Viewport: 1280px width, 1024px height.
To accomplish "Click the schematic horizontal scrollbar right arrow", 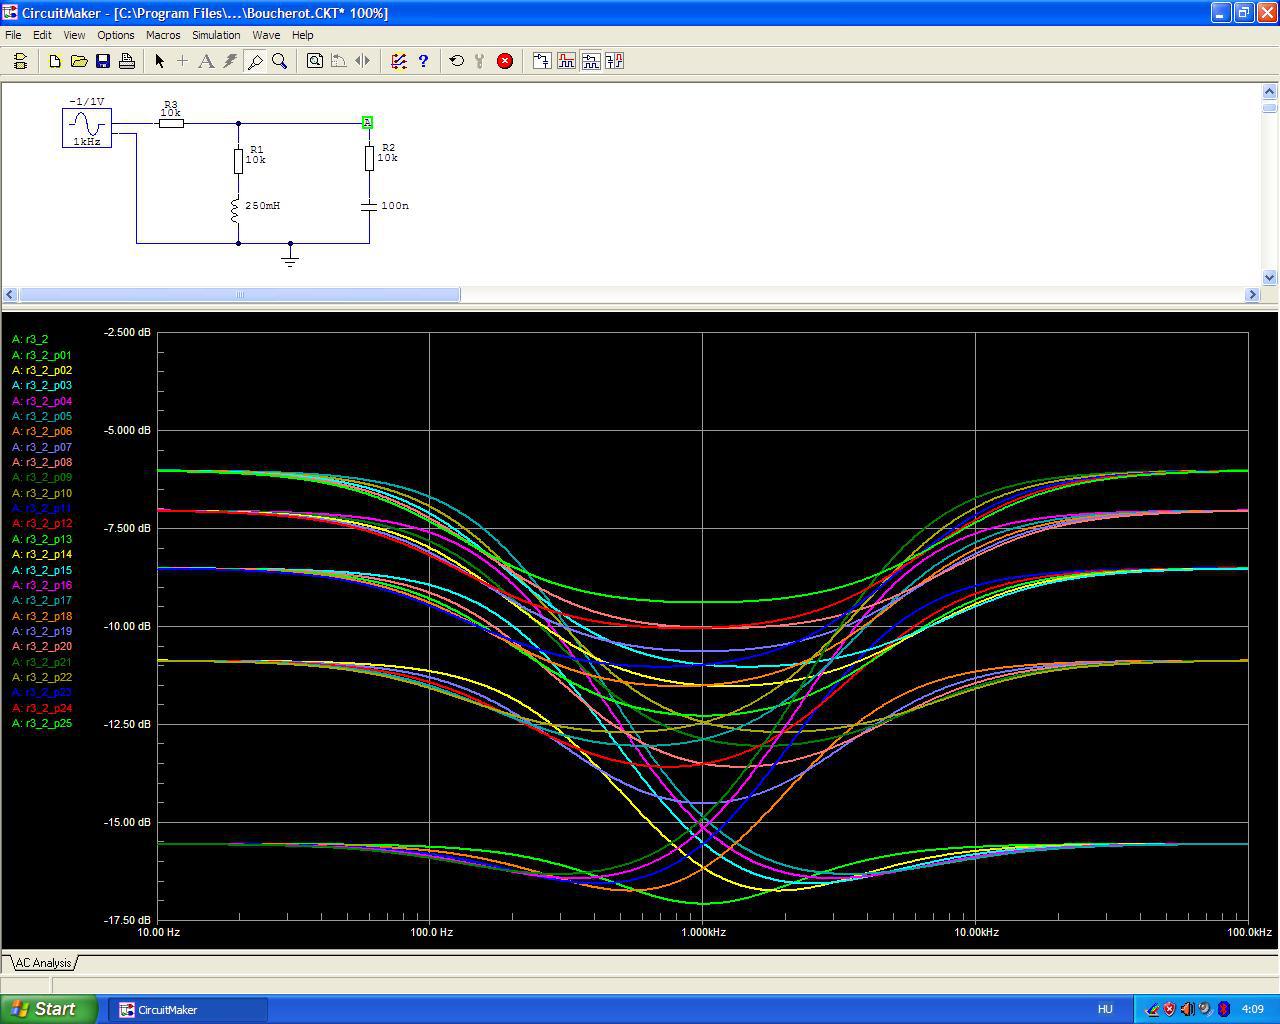I will 1252,294.
